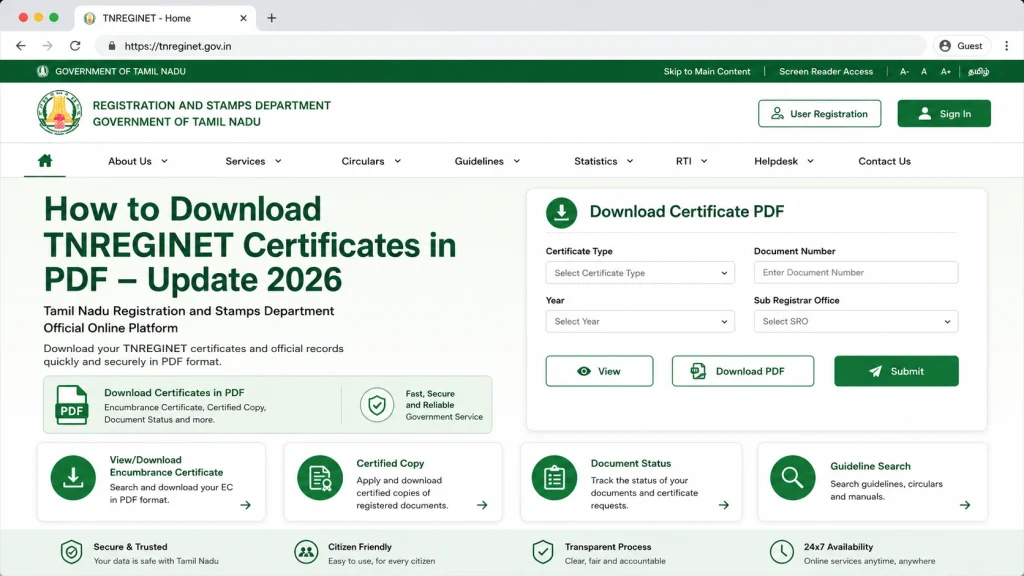Screen dimensions: 1024x576
Task: Follow the arrow on Guideline Search card
Action: point(965,505)
